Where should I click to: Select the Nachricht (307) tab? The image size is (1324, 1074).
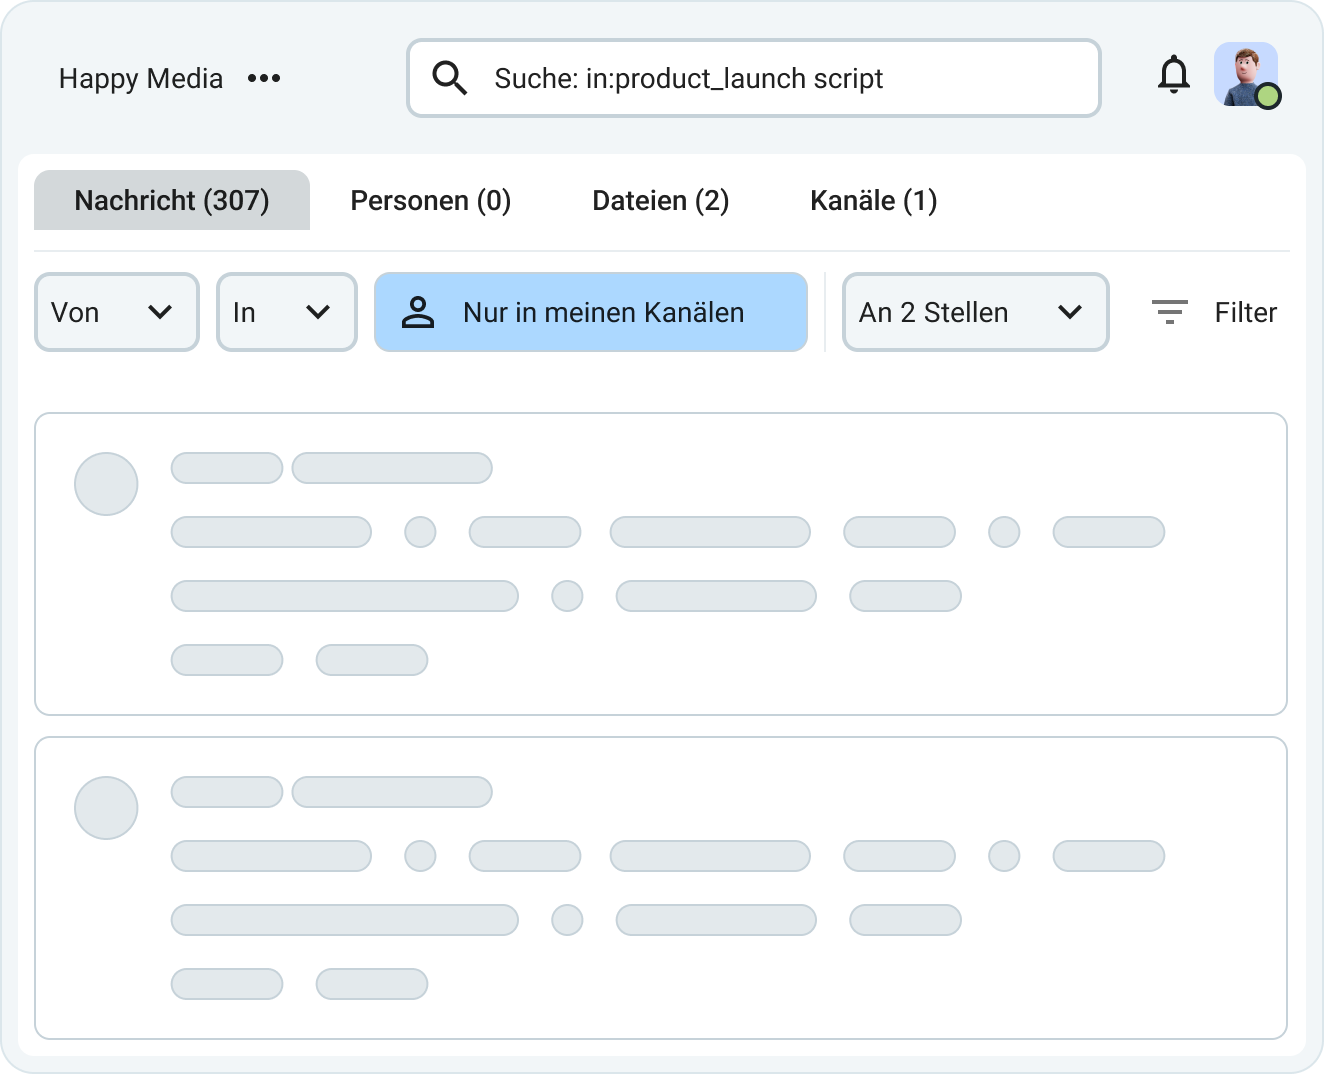pos(172,200)
